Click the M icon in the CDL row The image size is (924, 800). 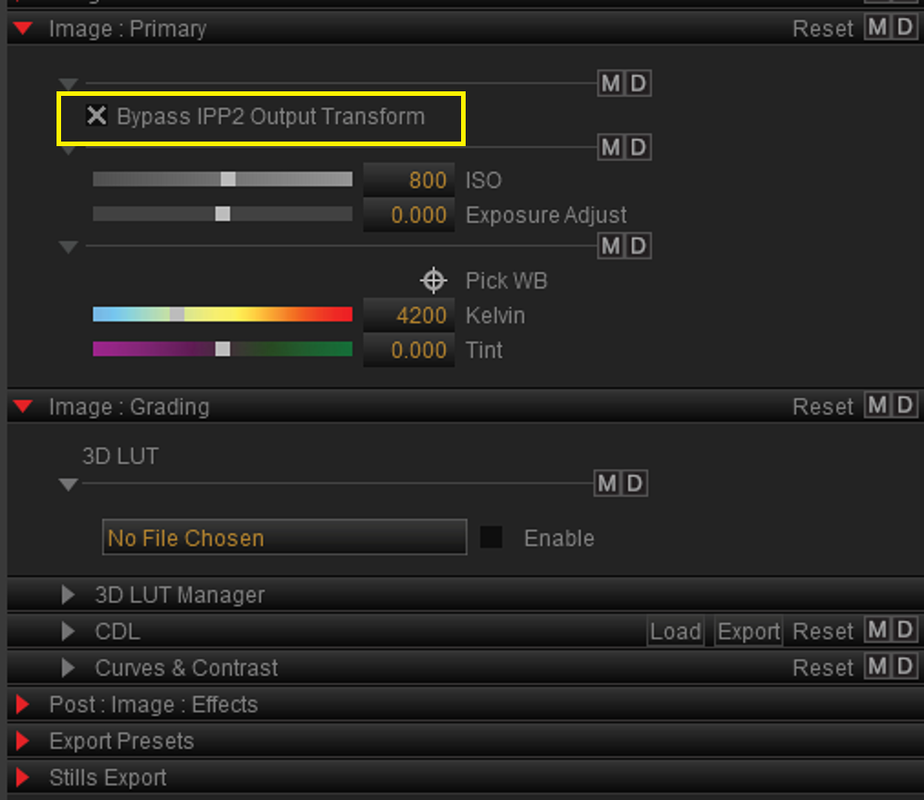click(x=877, y=630)
